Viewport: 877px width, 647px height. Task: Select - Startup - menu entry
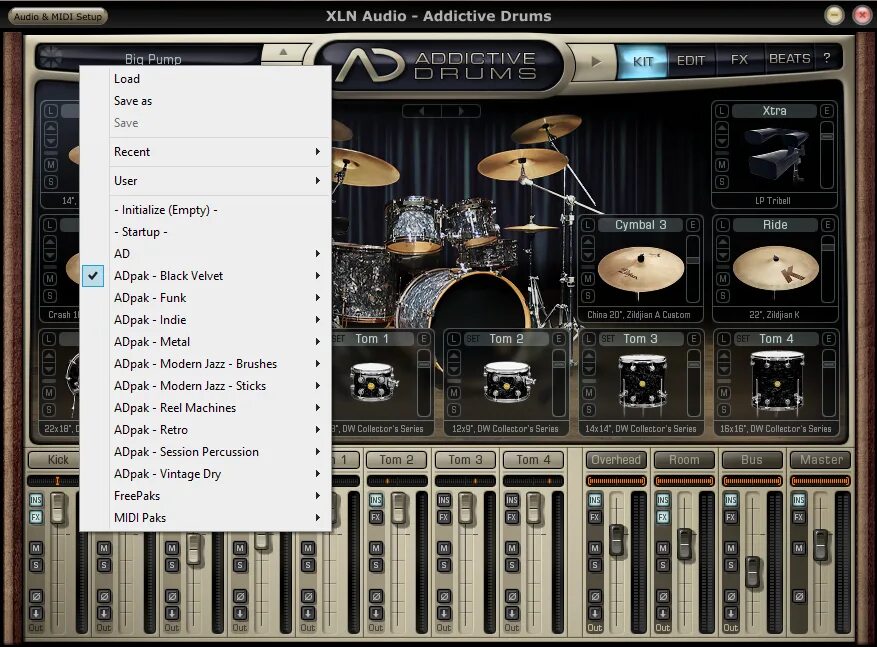[218, 232]
